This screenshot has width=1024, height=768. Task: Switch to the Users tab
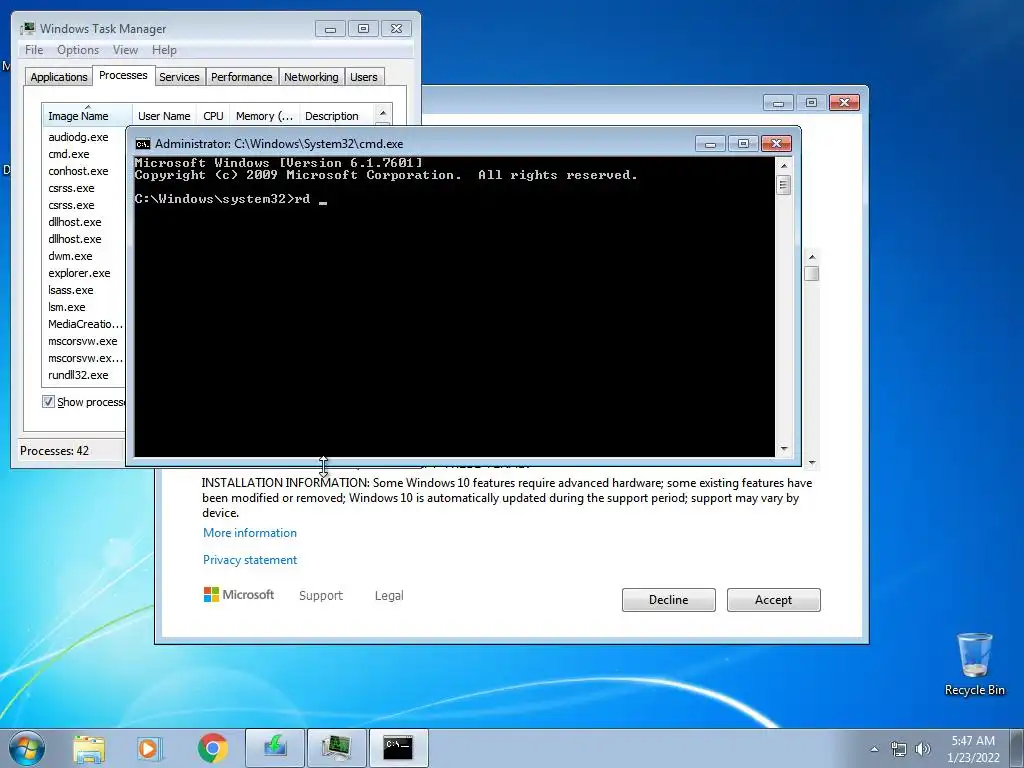[x=364, y=77]
